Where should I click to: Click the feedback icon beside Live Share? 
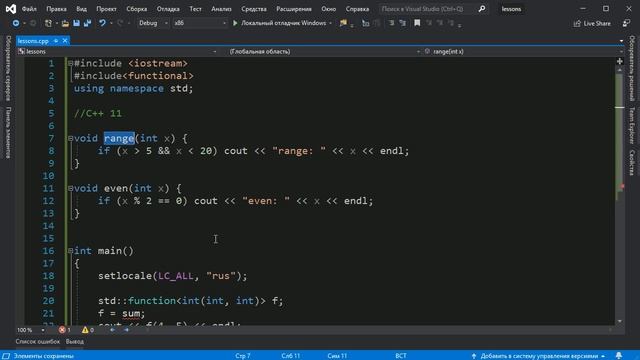tap(626, 24)
